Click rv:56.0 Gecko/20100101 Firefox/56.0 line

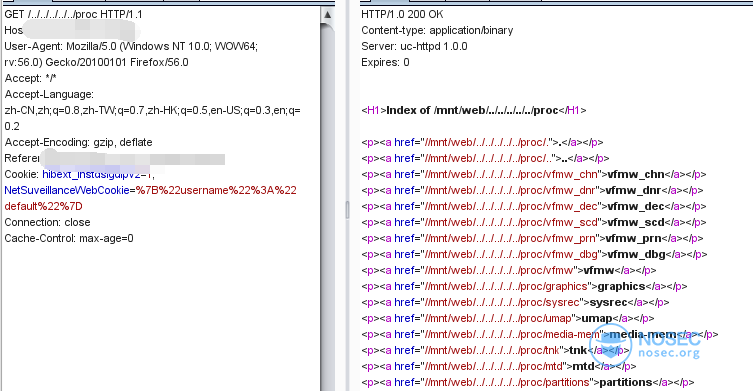coord(97,62)
